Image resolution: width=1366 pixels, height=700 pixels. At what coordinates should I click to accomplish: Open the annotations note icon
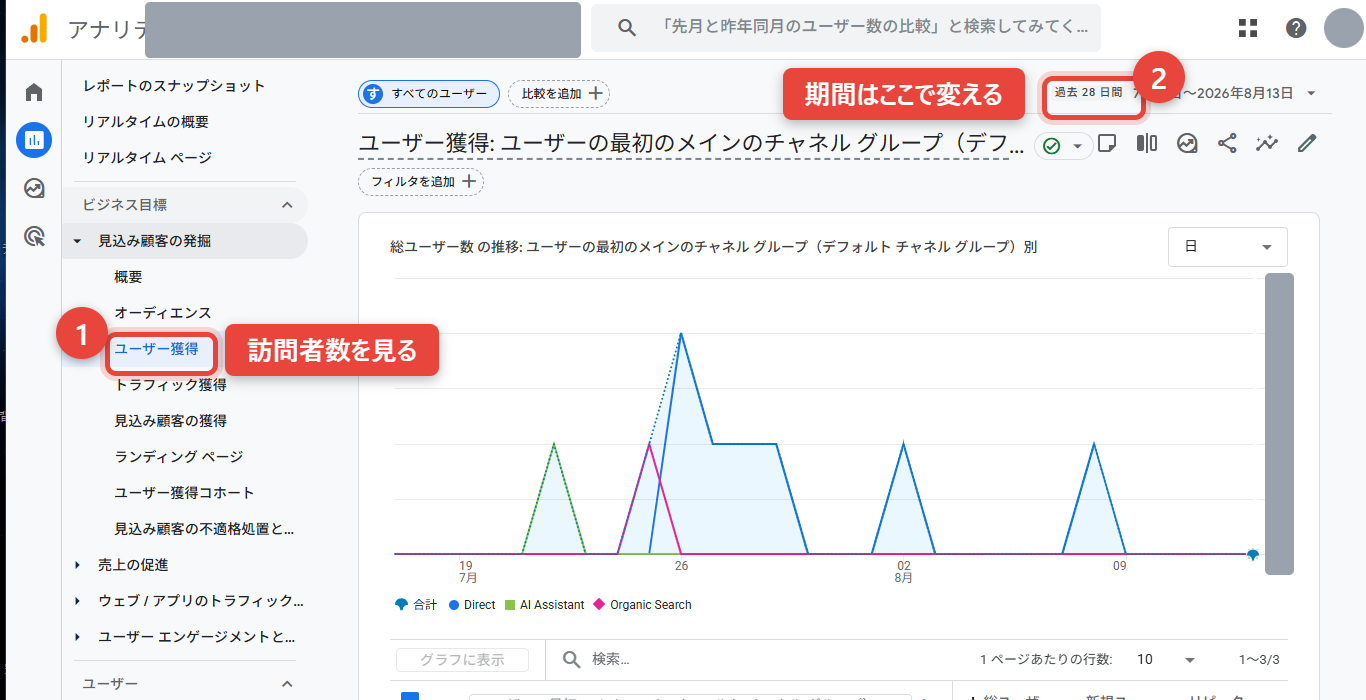[x=1107, y=144]
